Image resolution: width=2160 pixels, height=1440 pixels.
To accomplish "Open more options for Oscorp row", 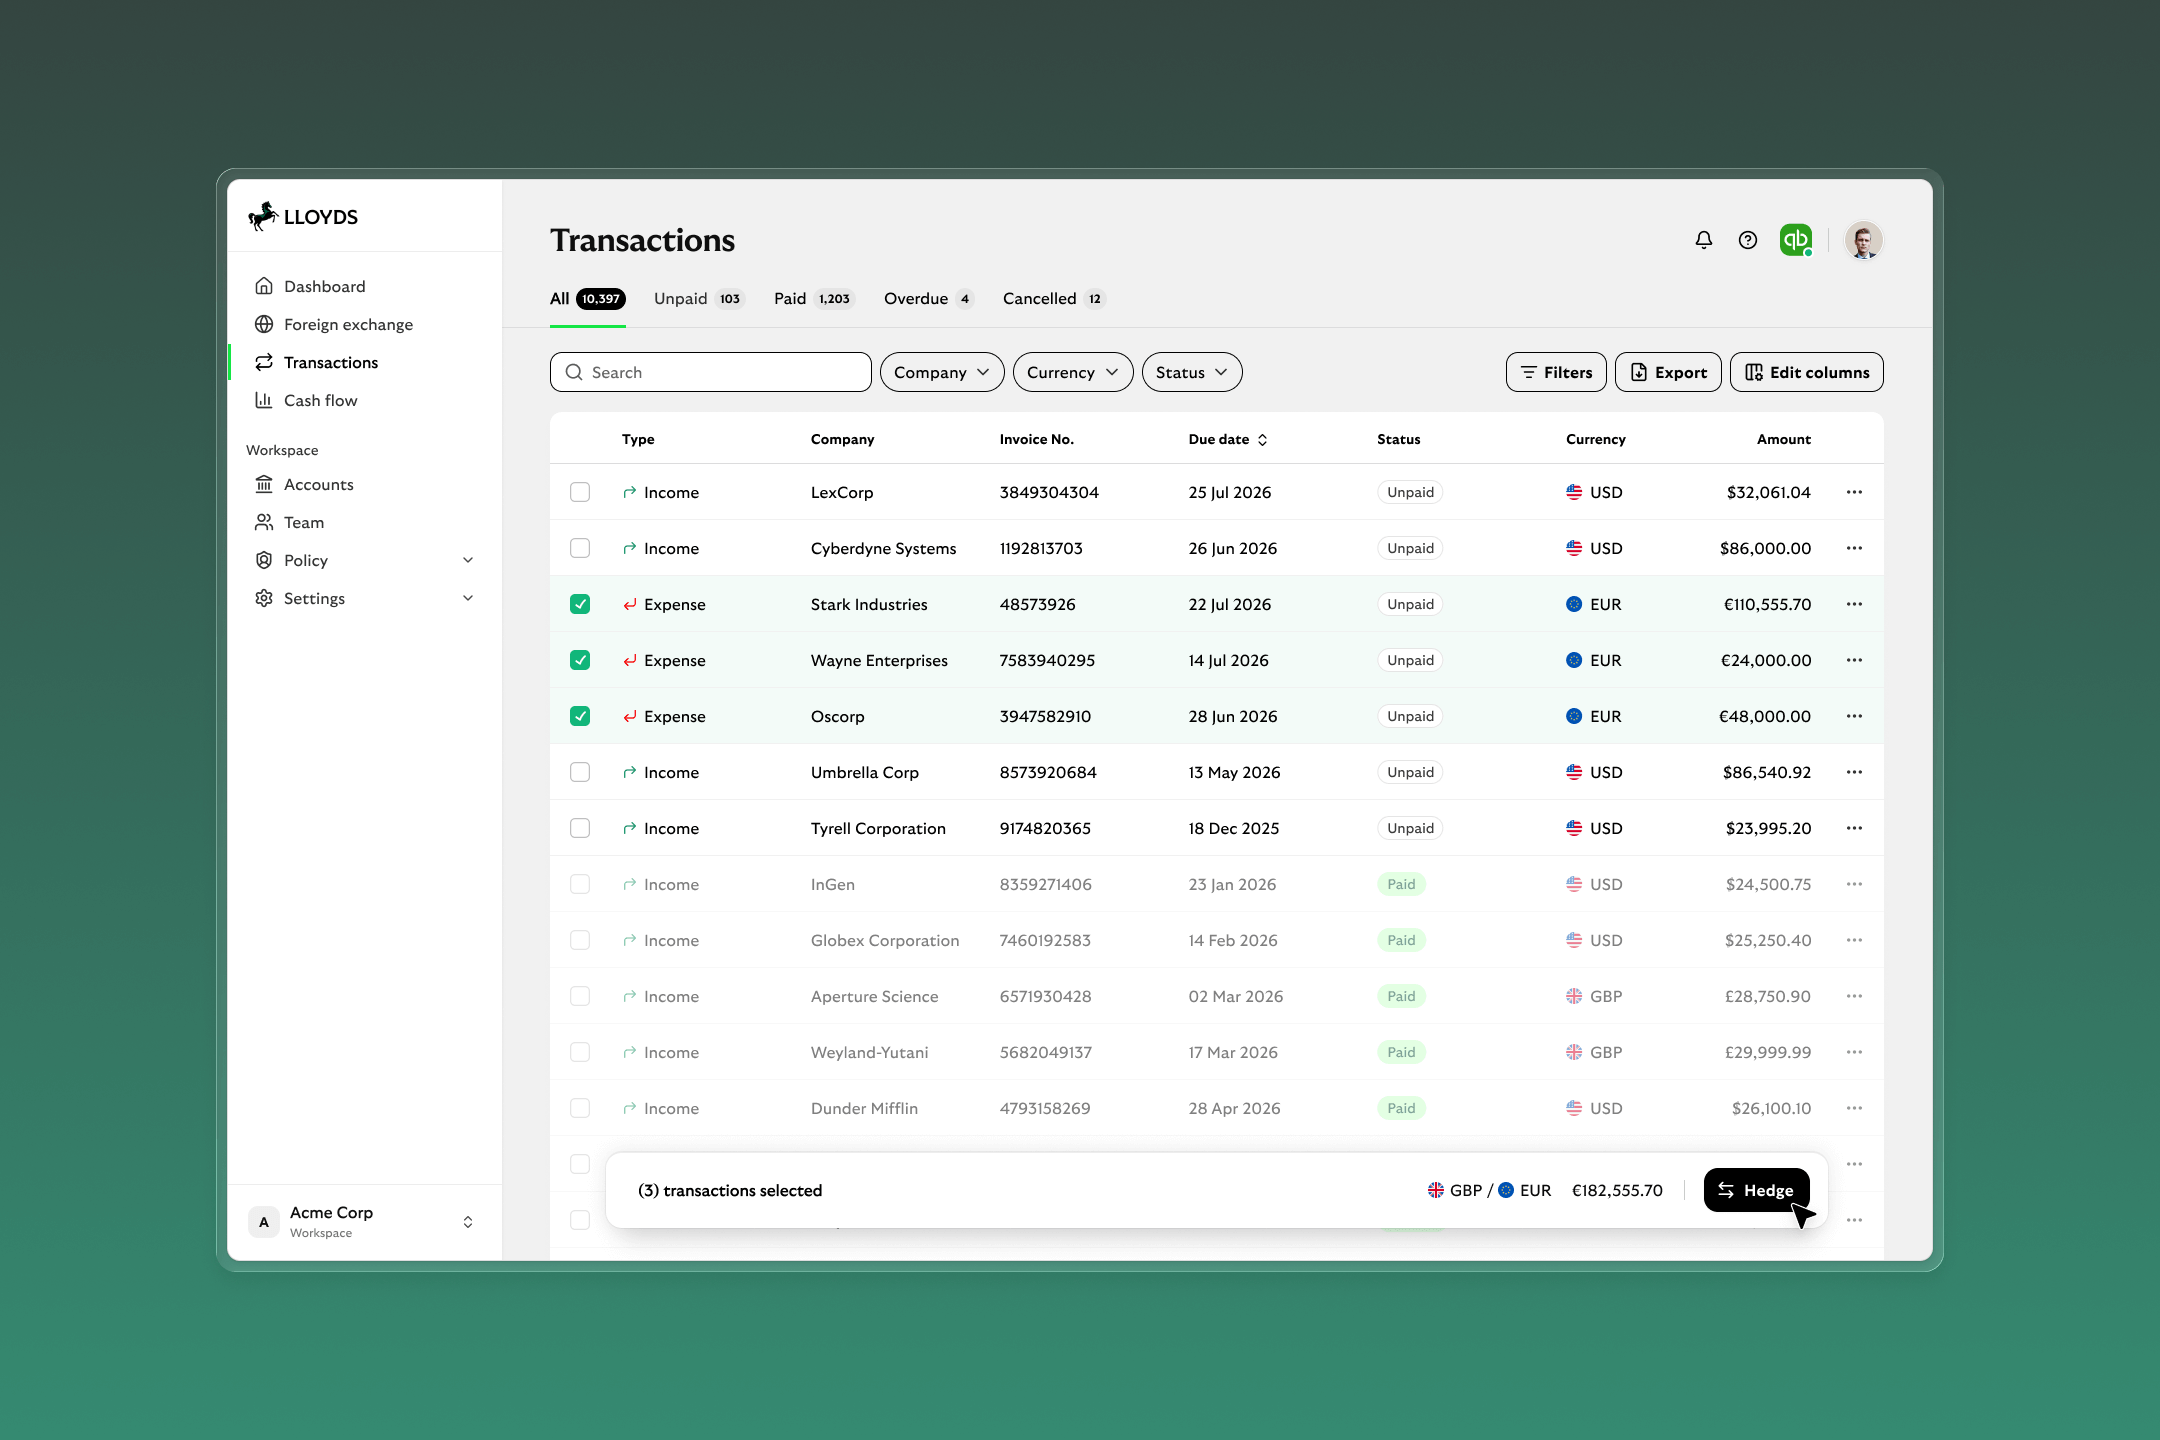I will pos(1854,716).
